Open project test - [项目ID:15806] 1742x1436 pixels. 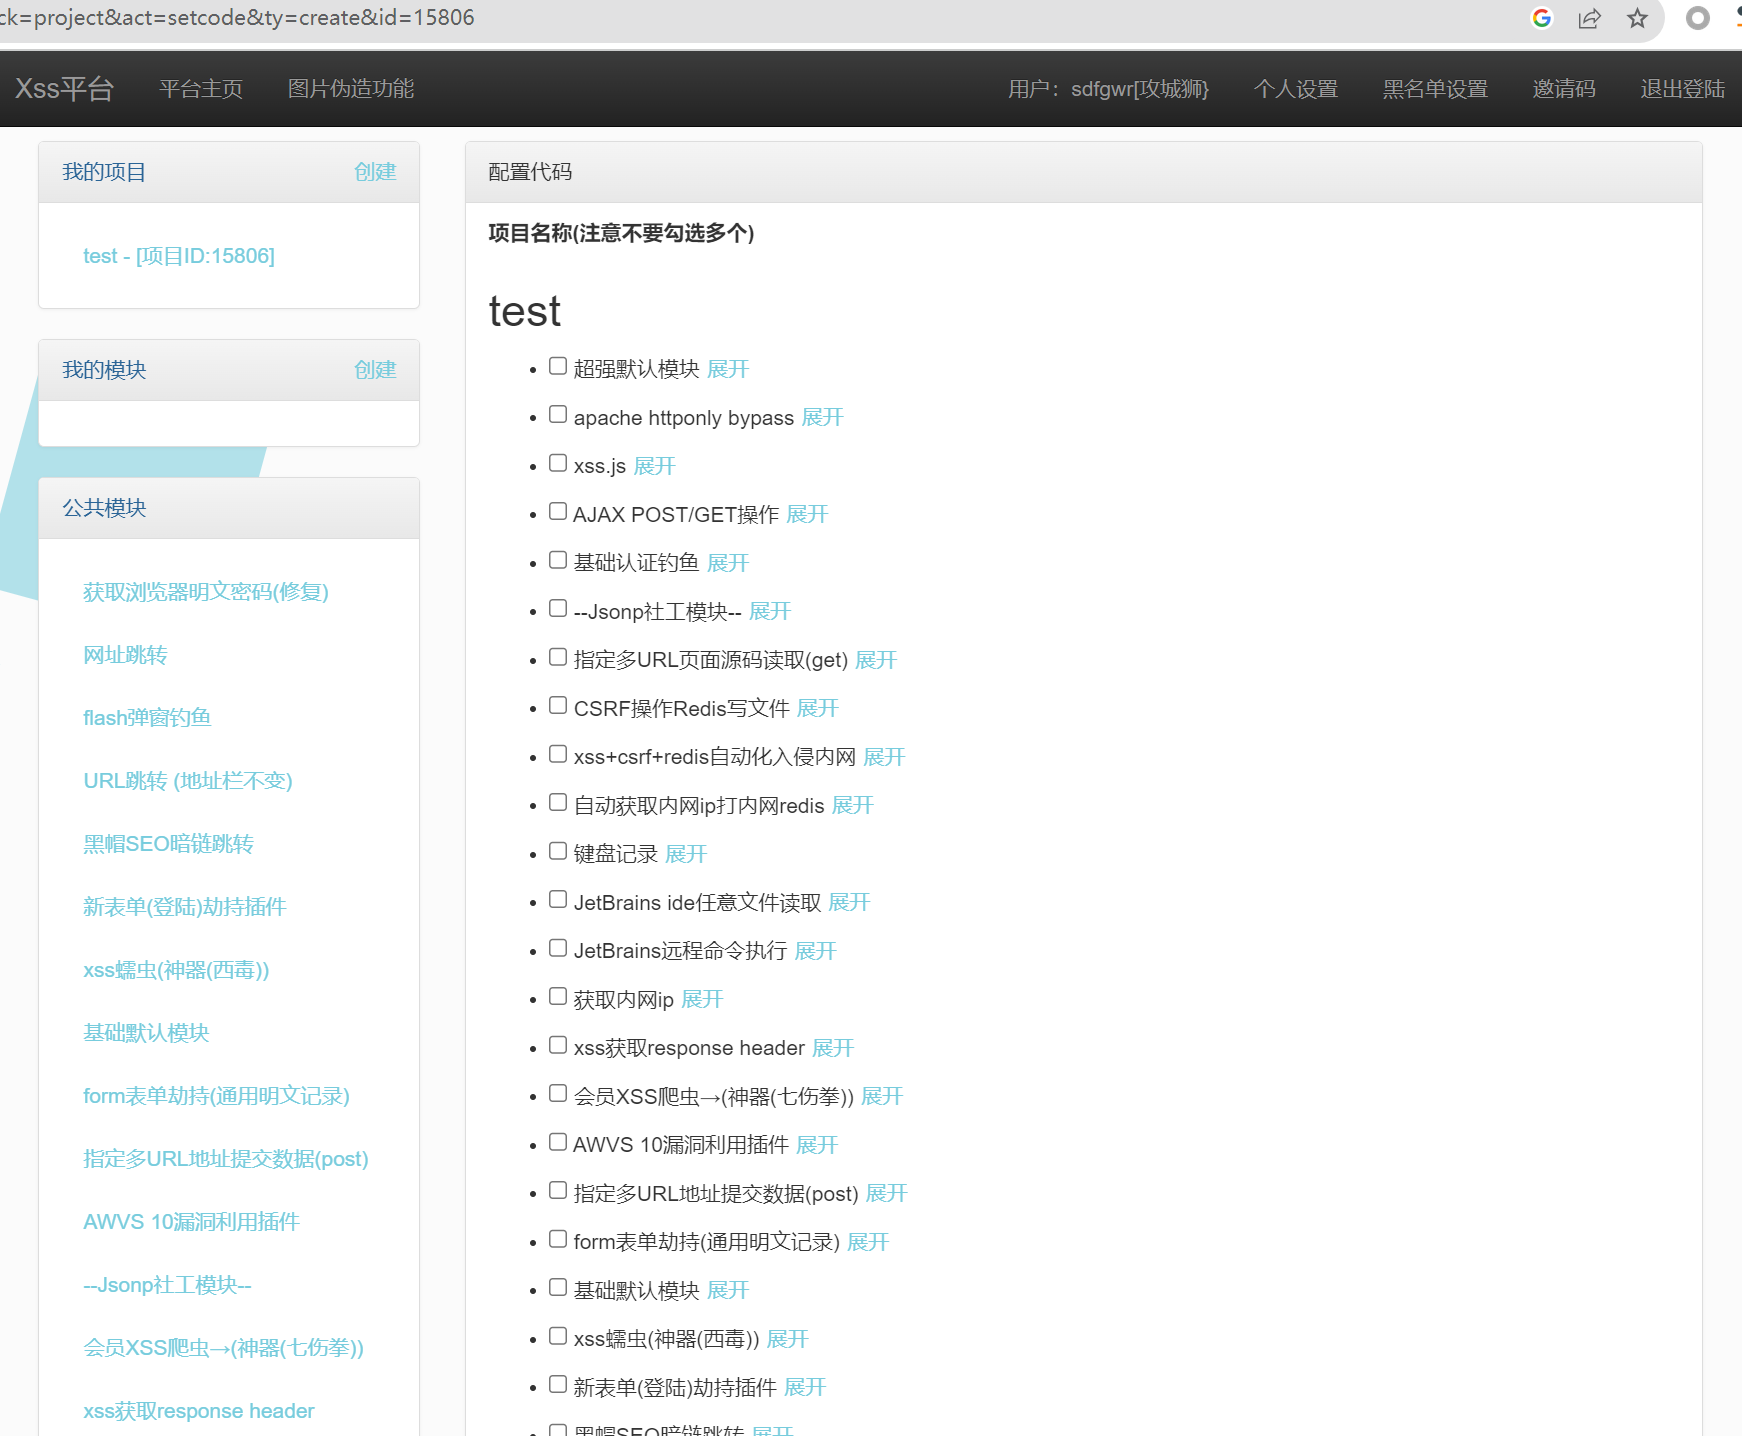[x=179, y=256]
